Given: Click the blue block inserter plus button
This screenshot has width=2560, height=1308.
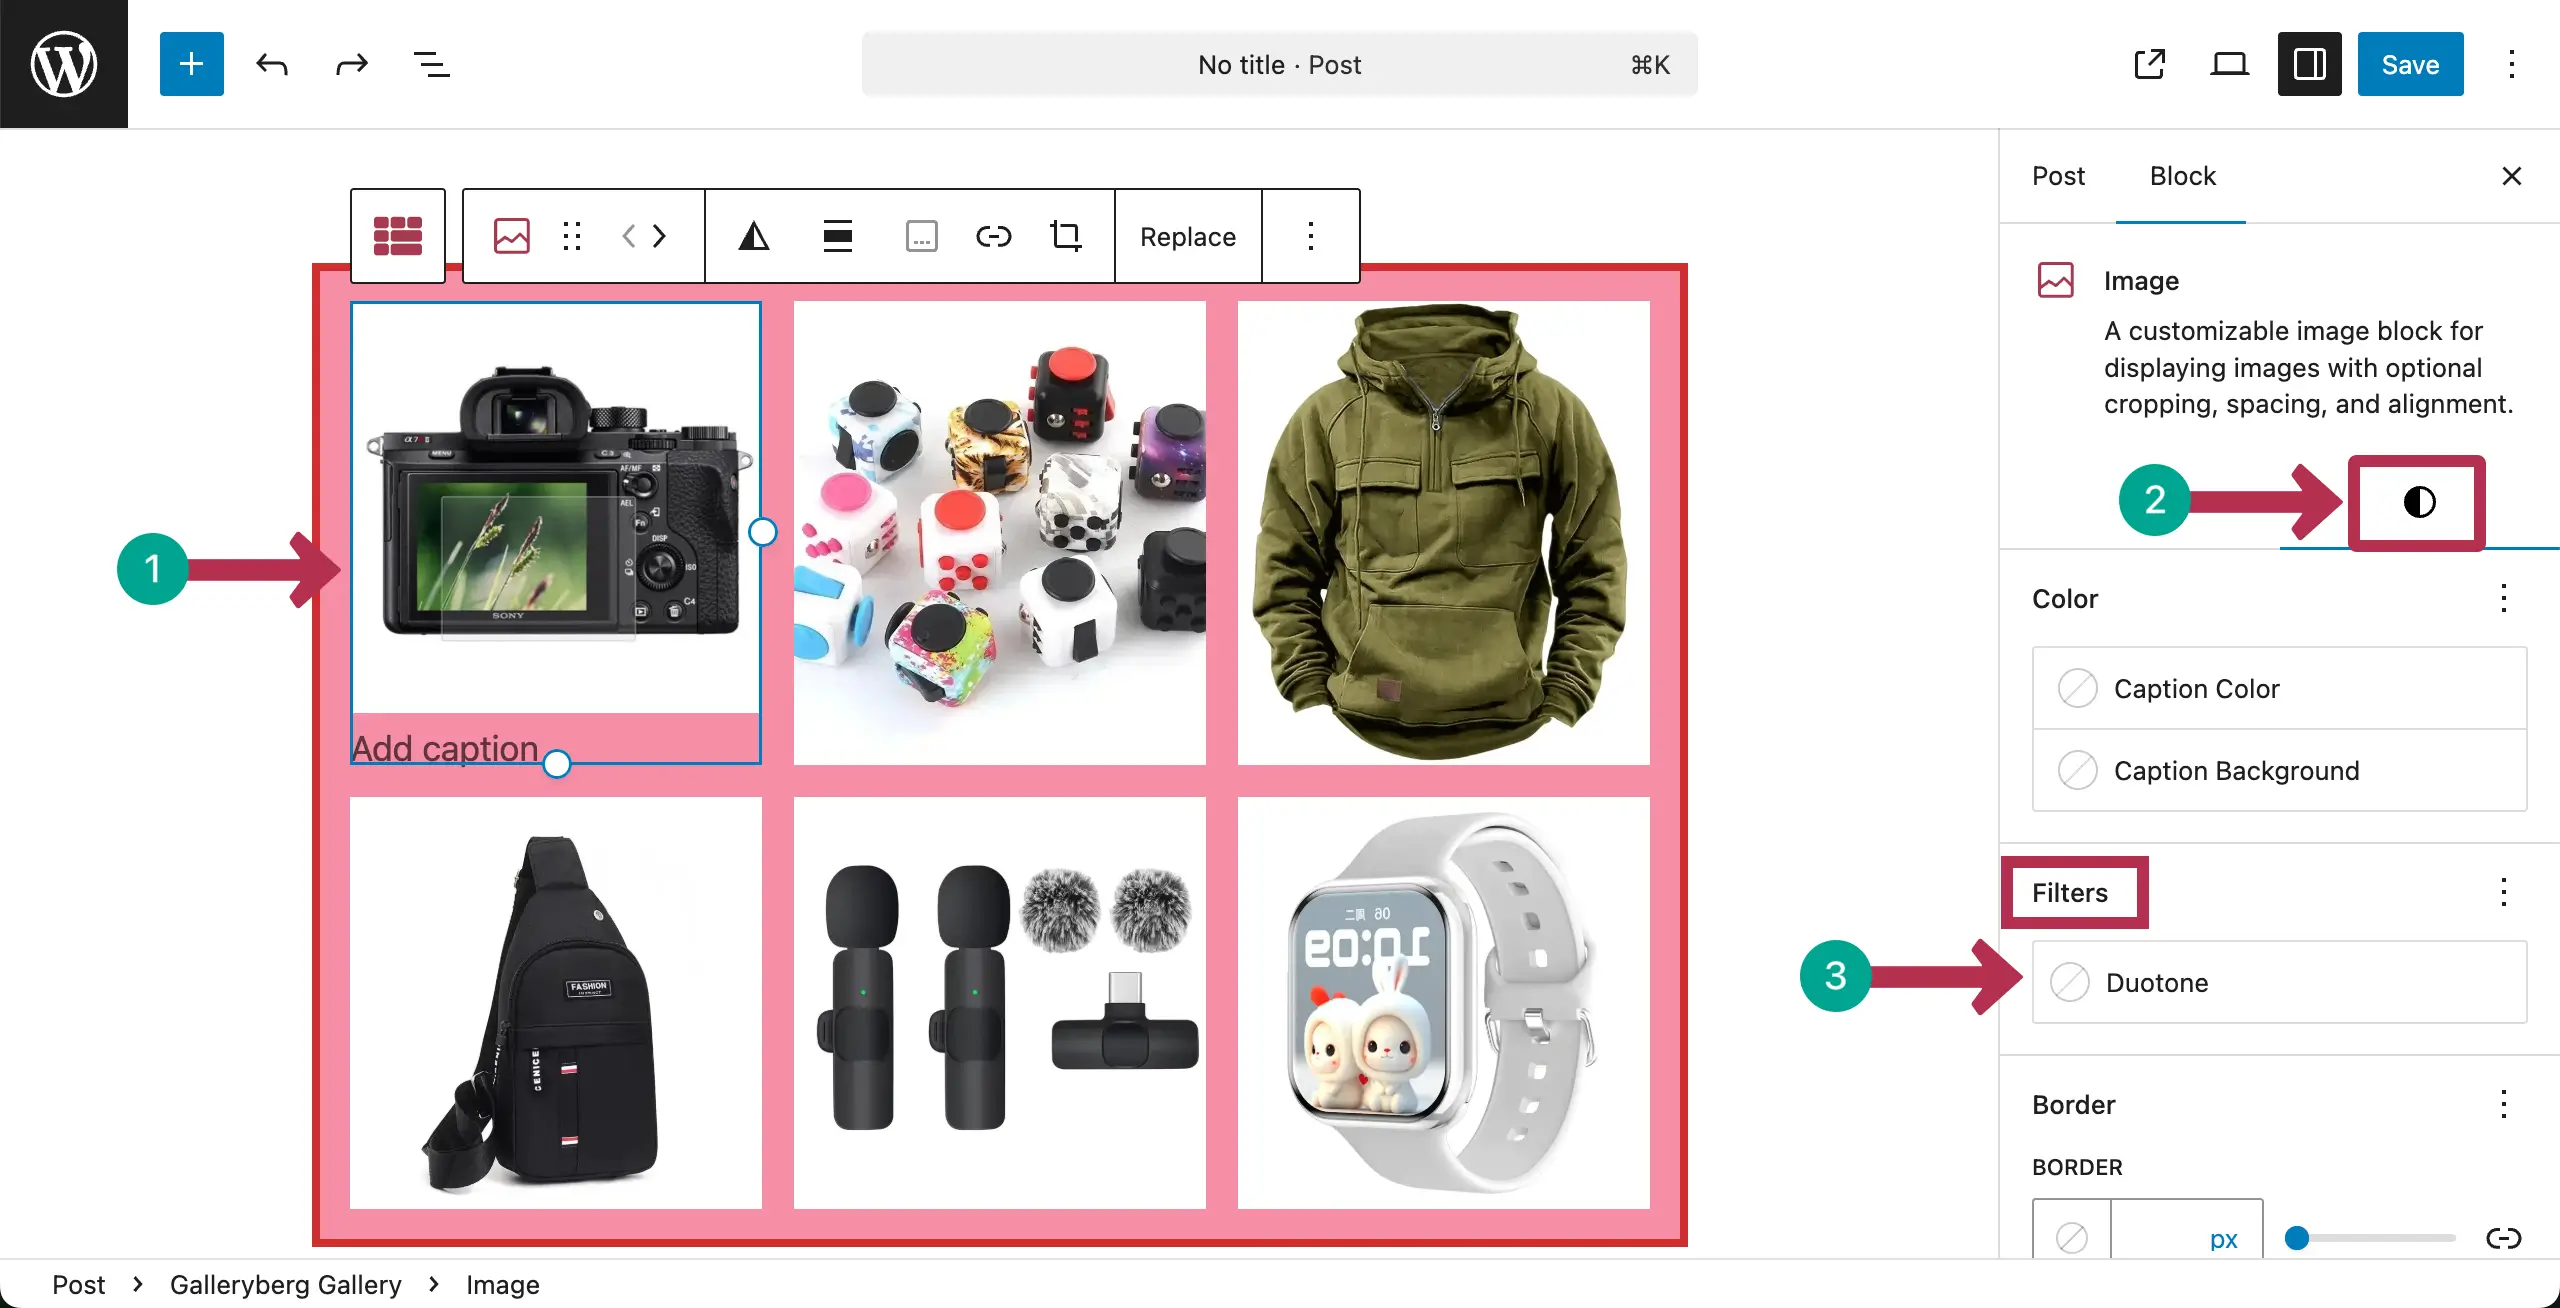Looking at the screenshot, I should [x=191, y=64].
